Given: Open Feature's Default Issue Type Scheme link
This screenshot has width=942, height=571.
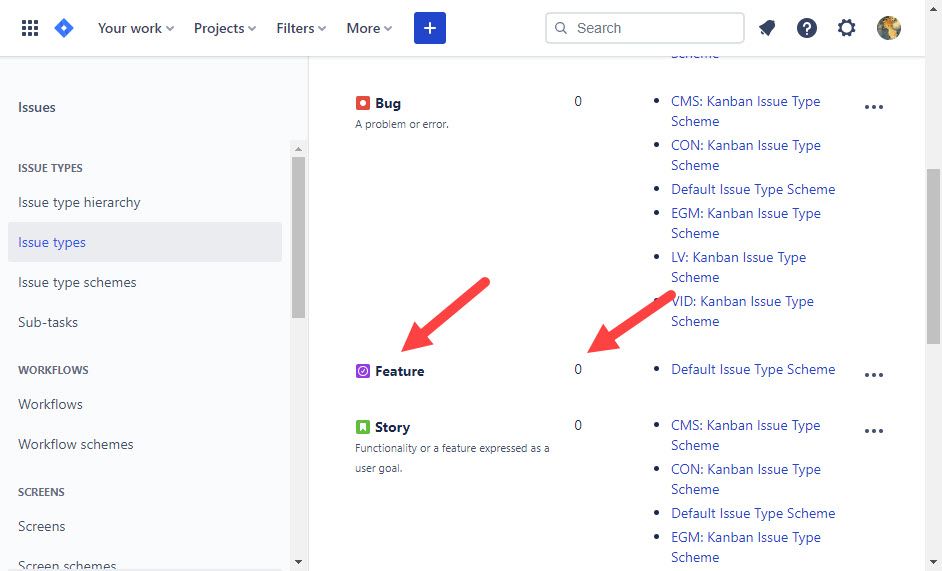Looking at the screenshot, I should pos(753,369).
